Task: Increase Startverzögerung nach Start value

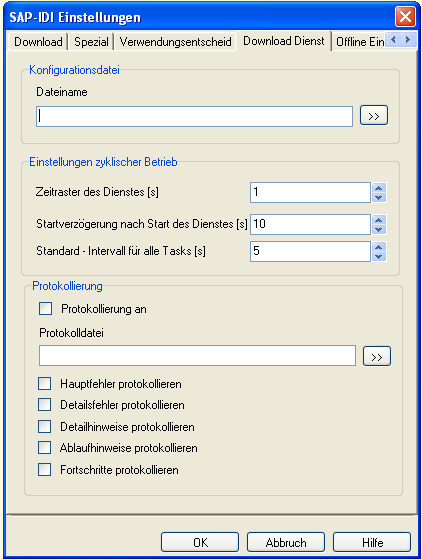Action: click(379, 220)
